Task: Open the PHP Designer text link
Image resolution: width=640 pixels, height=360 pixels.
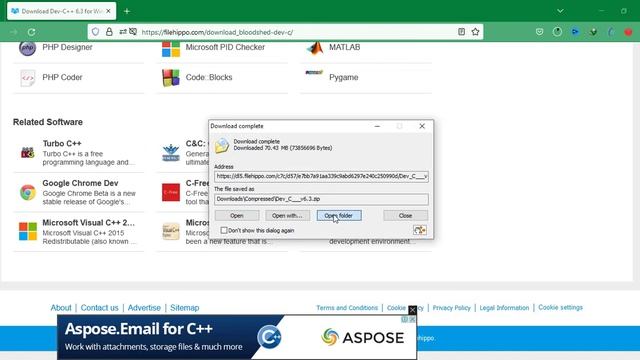Action: click(x=67, y=47)
